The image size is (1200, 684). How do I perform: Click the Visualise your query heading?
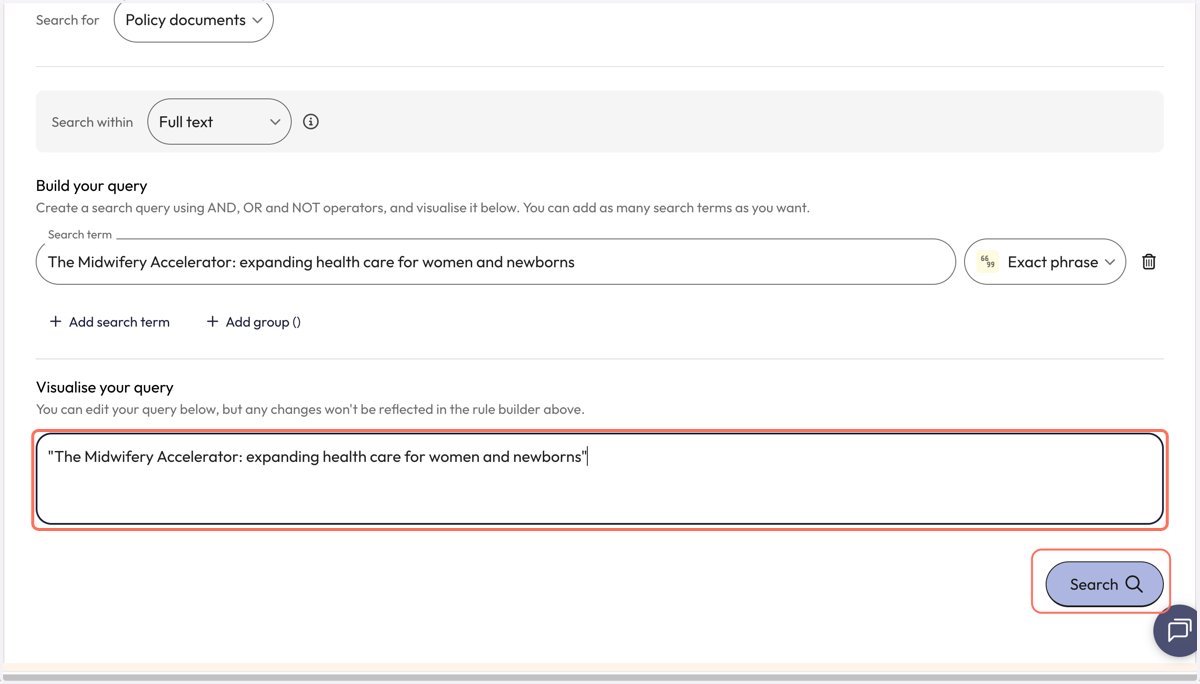(105, 387)
